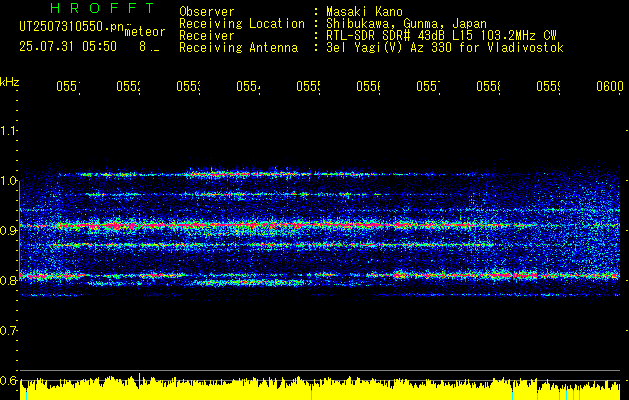Click the 0.9 kHz axis label
The image size is (629, 400).
(9, 230)
